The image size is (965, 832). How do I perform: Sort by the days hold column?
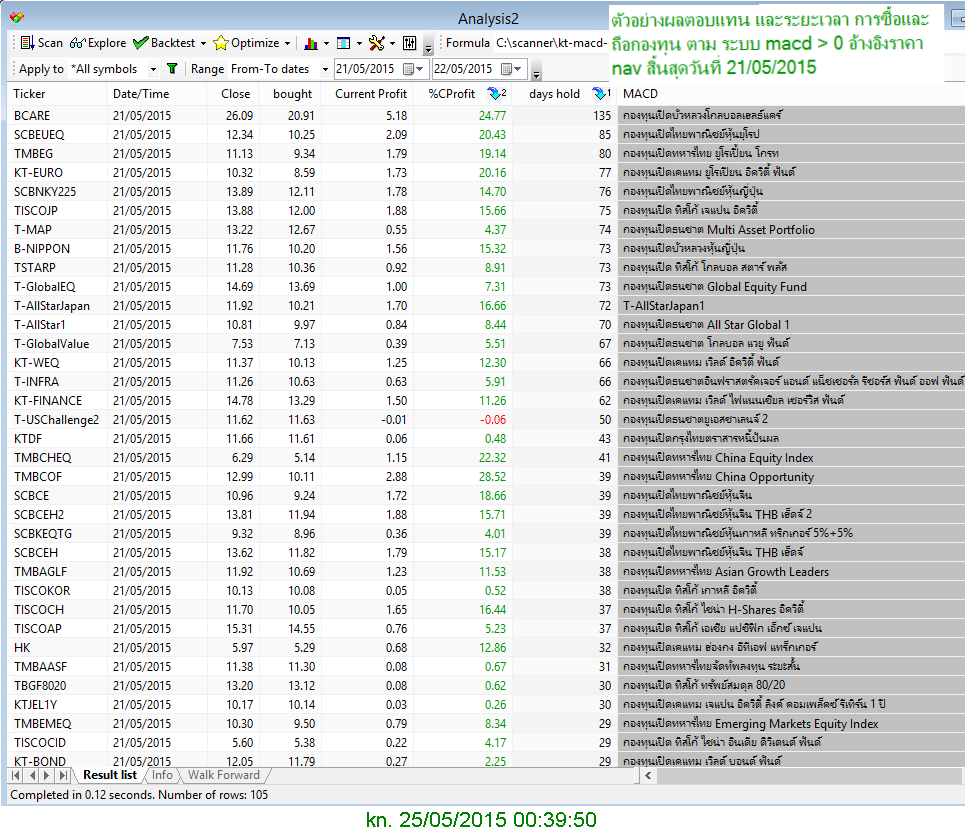pyautogui.click(x=563, y=94)
